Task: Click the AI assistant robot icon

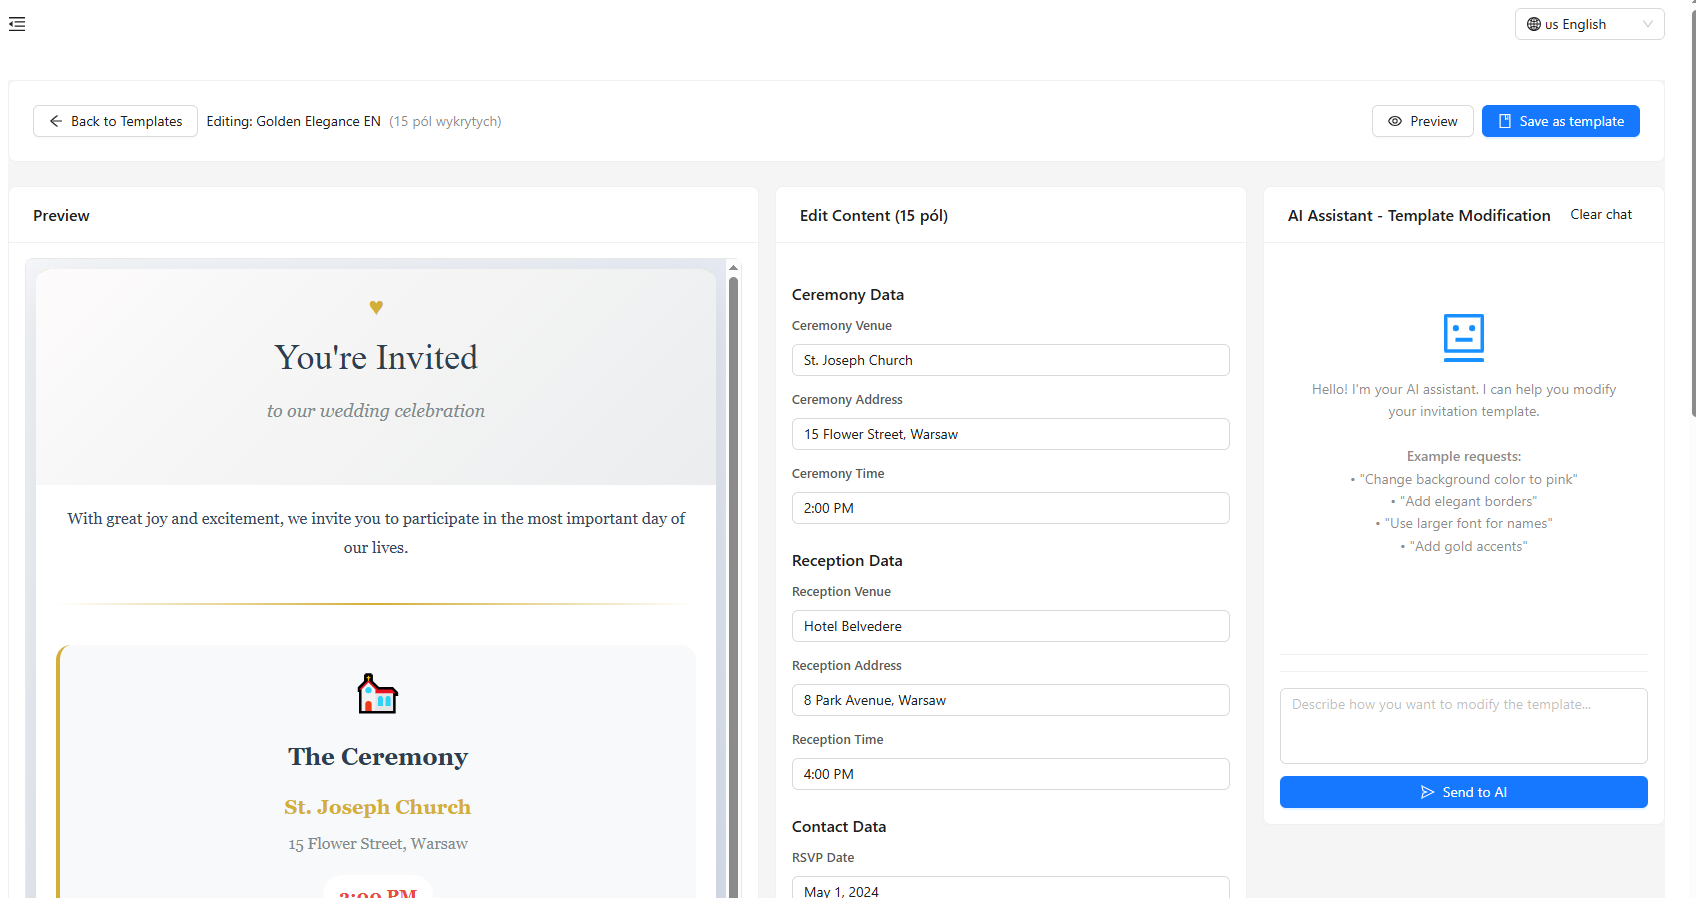Action: click(1463, 338)
